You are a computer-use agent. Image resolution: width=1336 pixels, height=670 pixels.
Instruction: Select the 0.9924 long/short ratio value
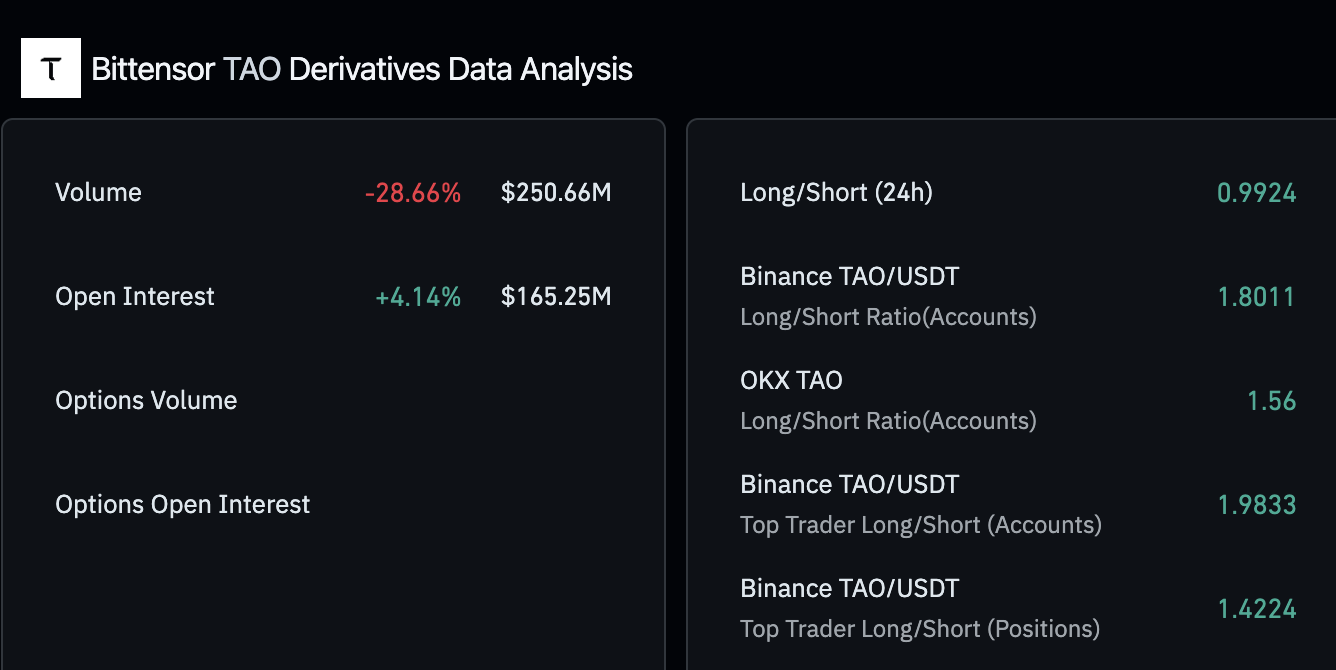tap(1256, 193)
